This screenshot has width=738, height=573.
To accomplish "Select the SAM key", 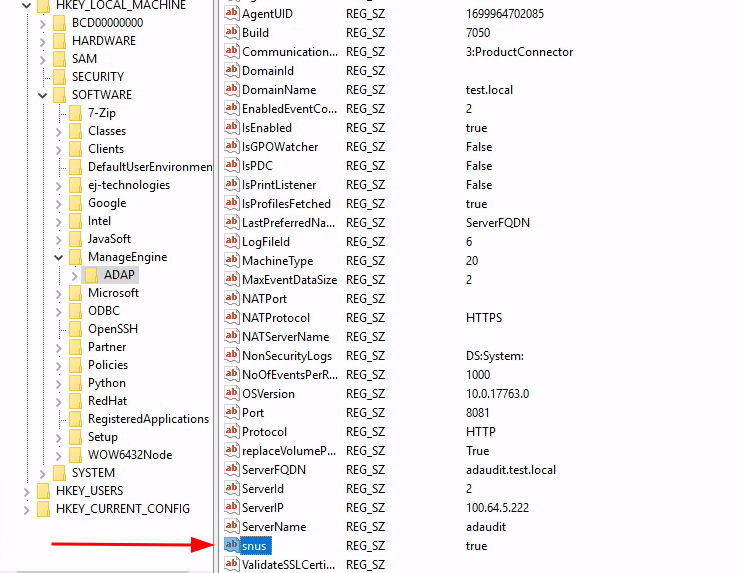I will coord(84,59).
